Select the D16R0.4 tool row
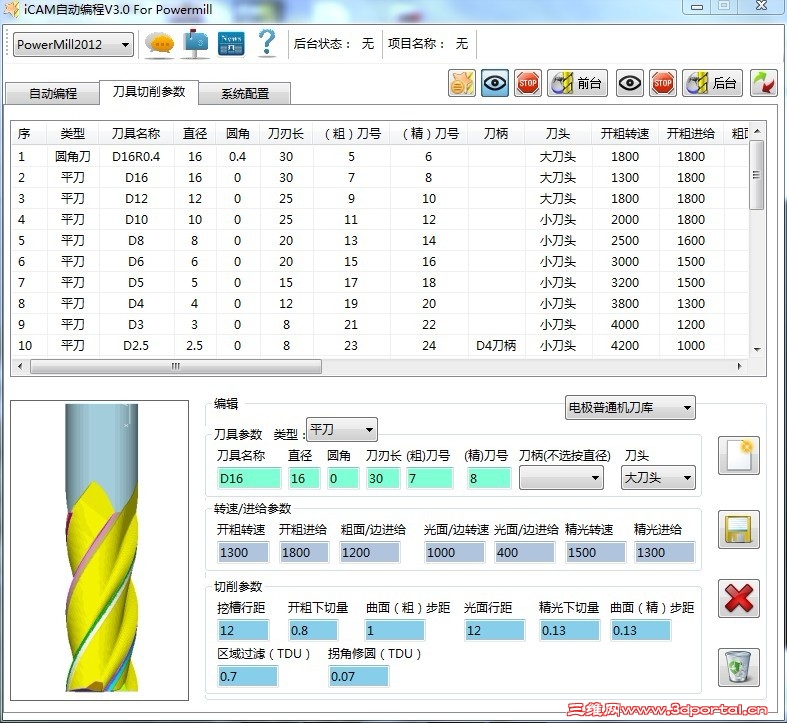The image size is (787, 723). click(x=380, y=157)
